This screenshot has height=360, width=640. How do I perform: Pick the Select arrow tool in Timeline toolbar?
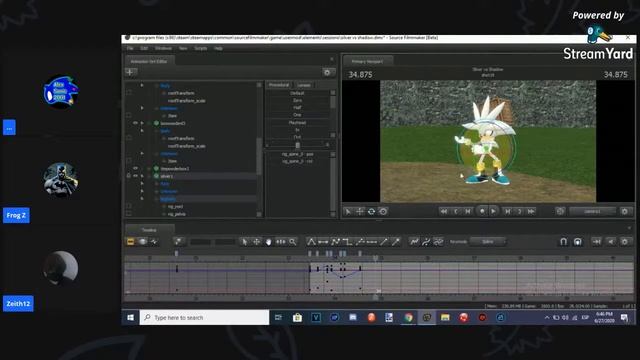[244, 242]
